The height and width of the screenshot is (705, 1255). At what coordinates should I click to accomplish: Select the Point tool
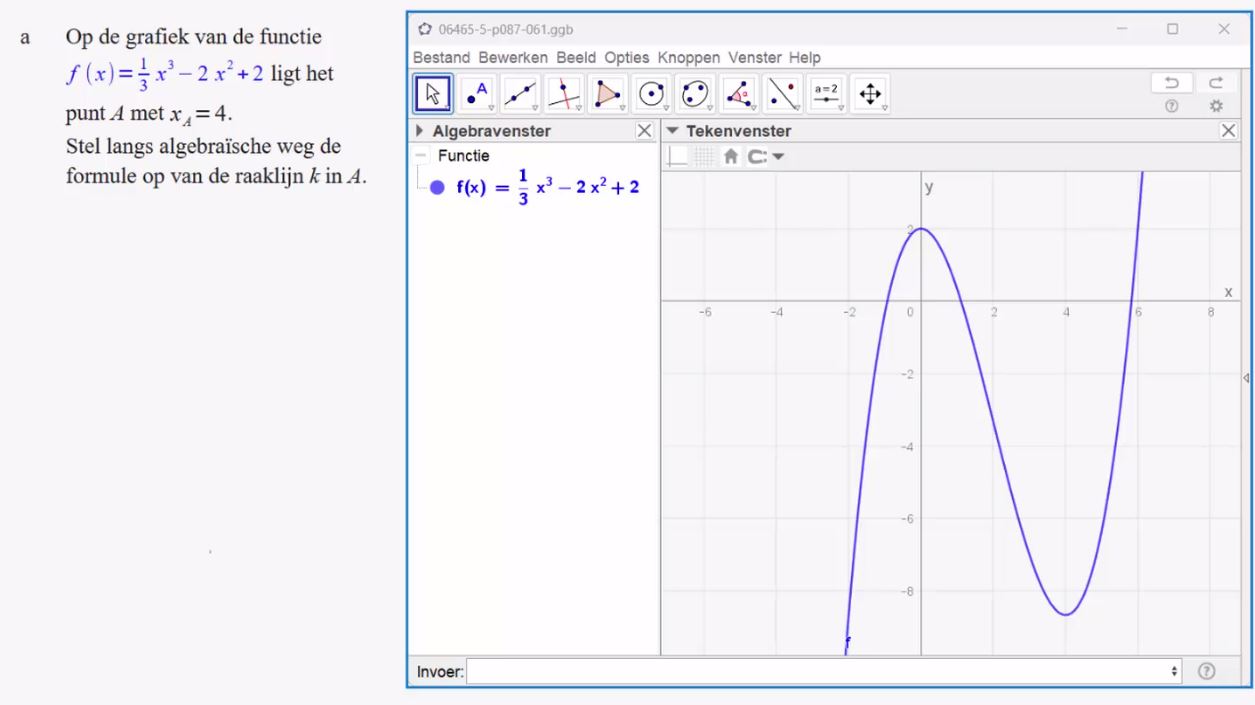click(477, 94)
